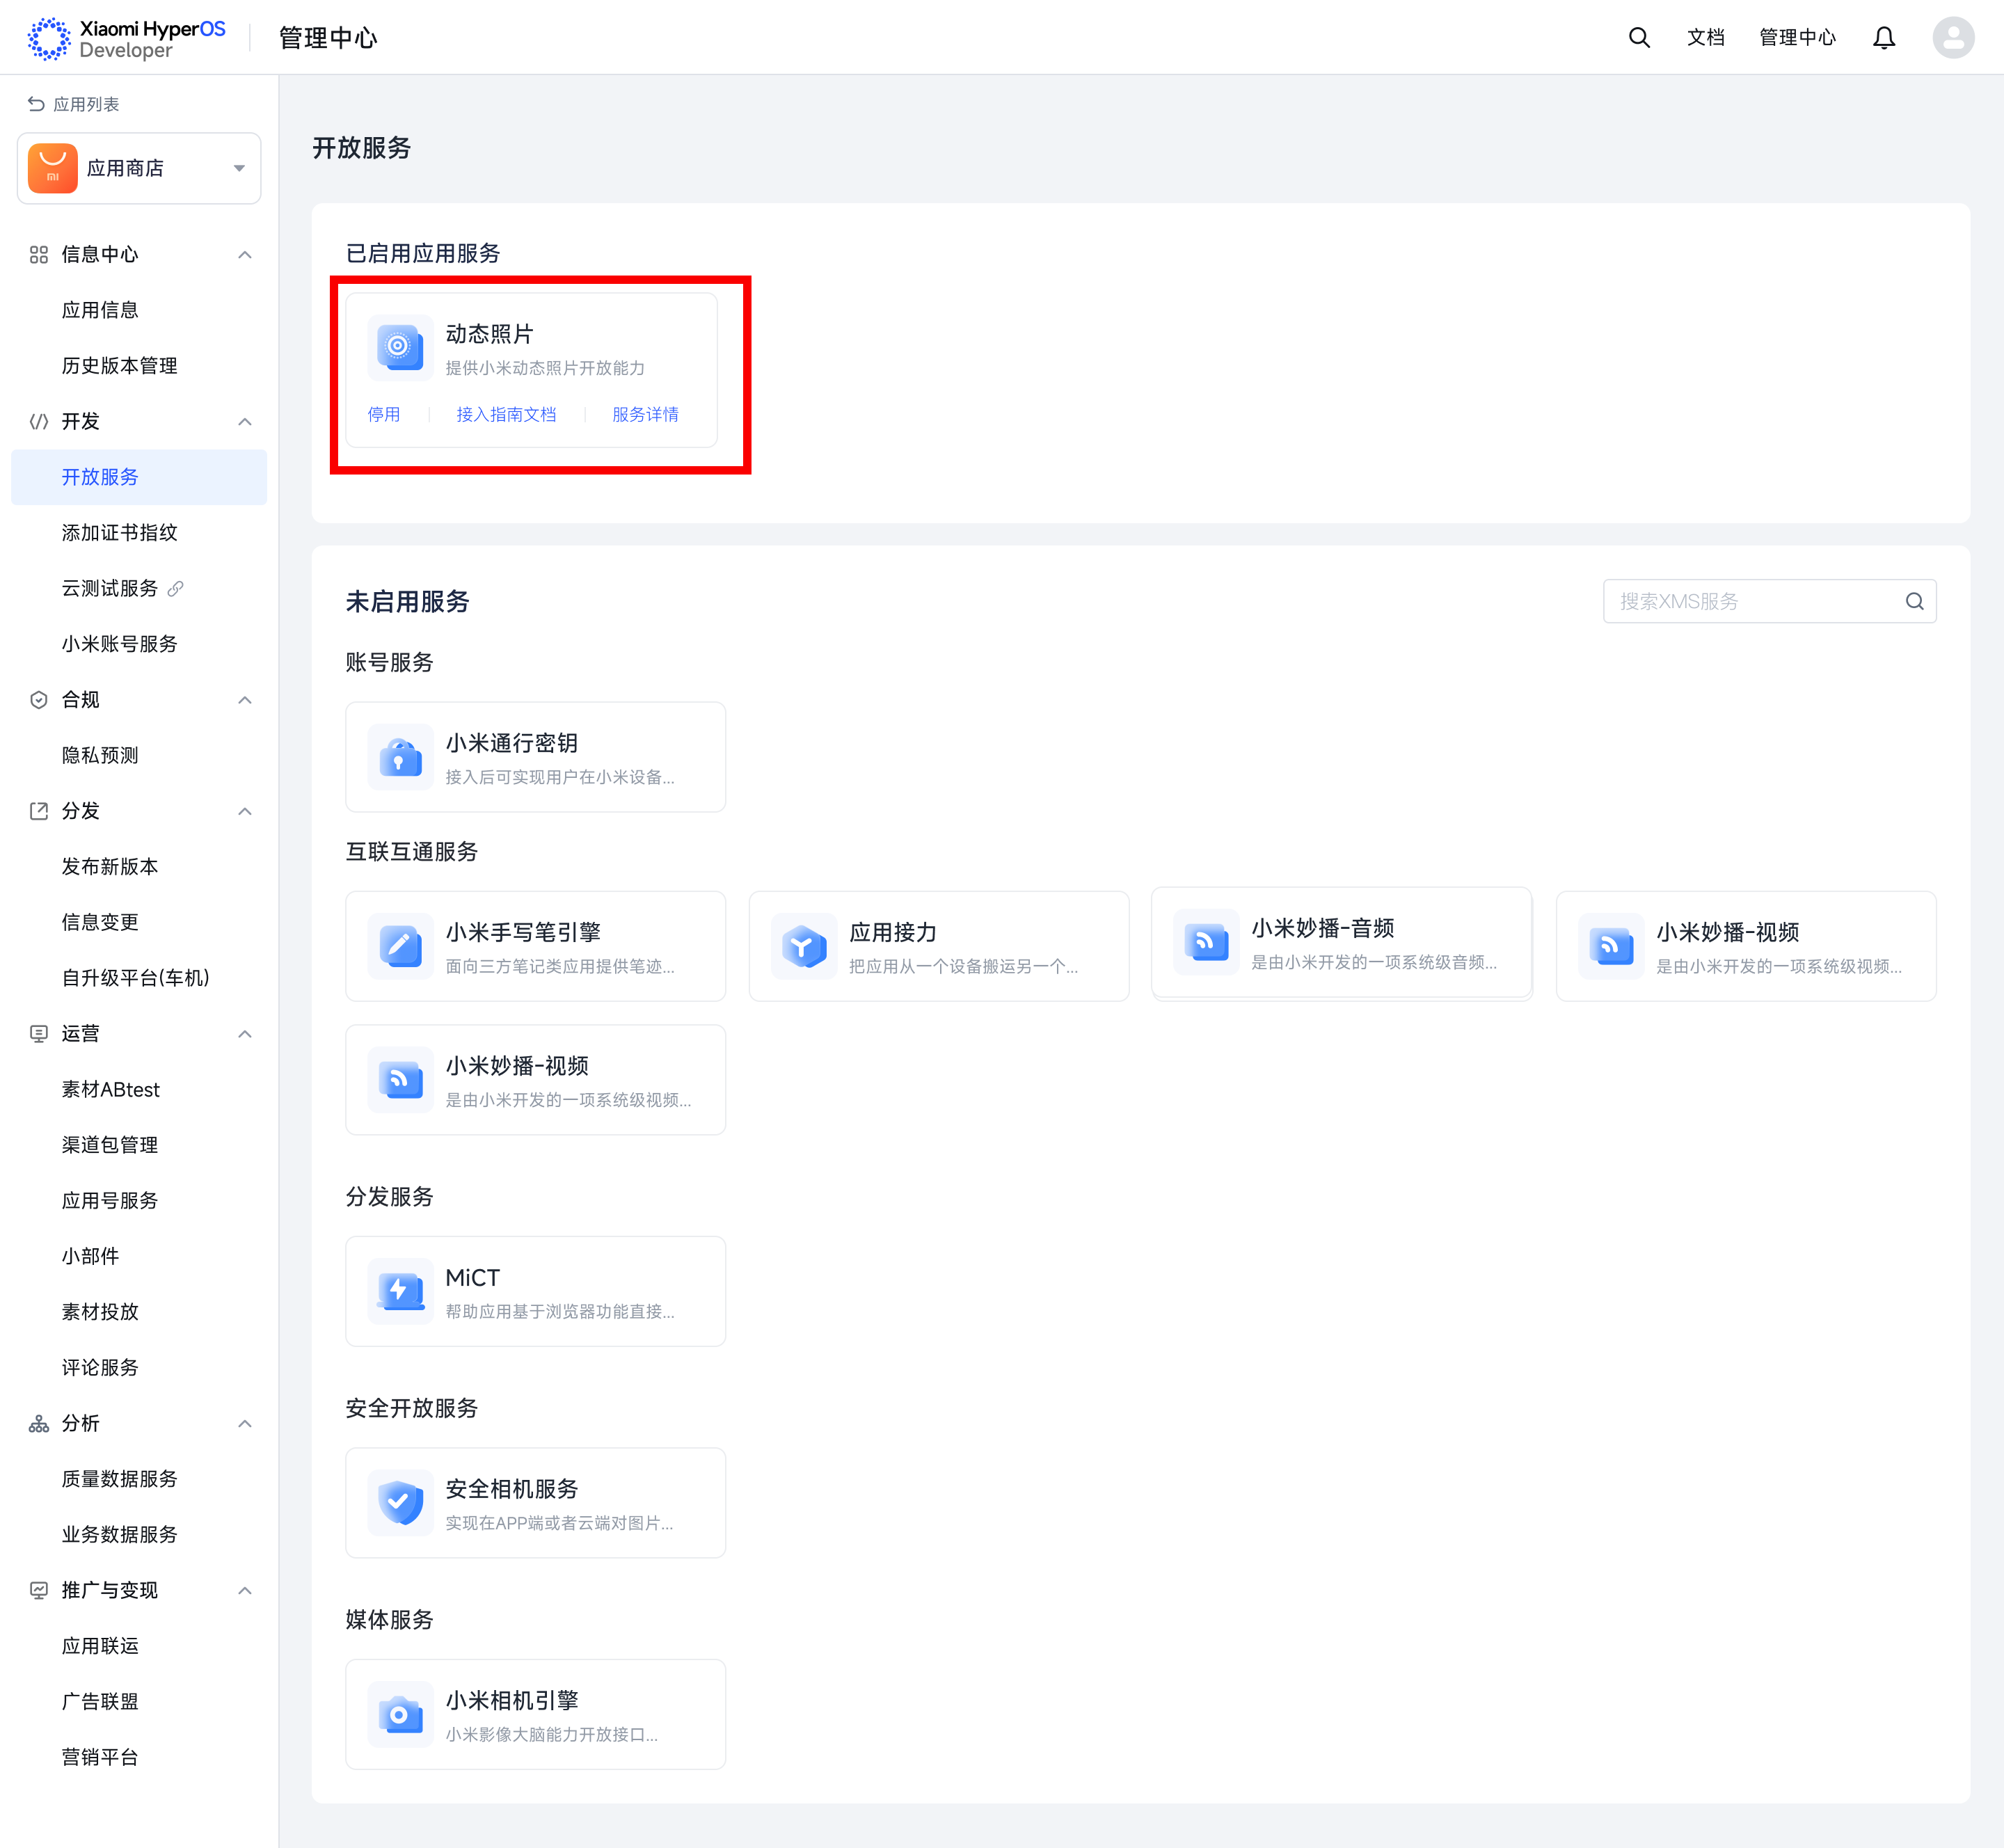
Task: Click the MiCT lightning icon
Action: pos(400,1291)
